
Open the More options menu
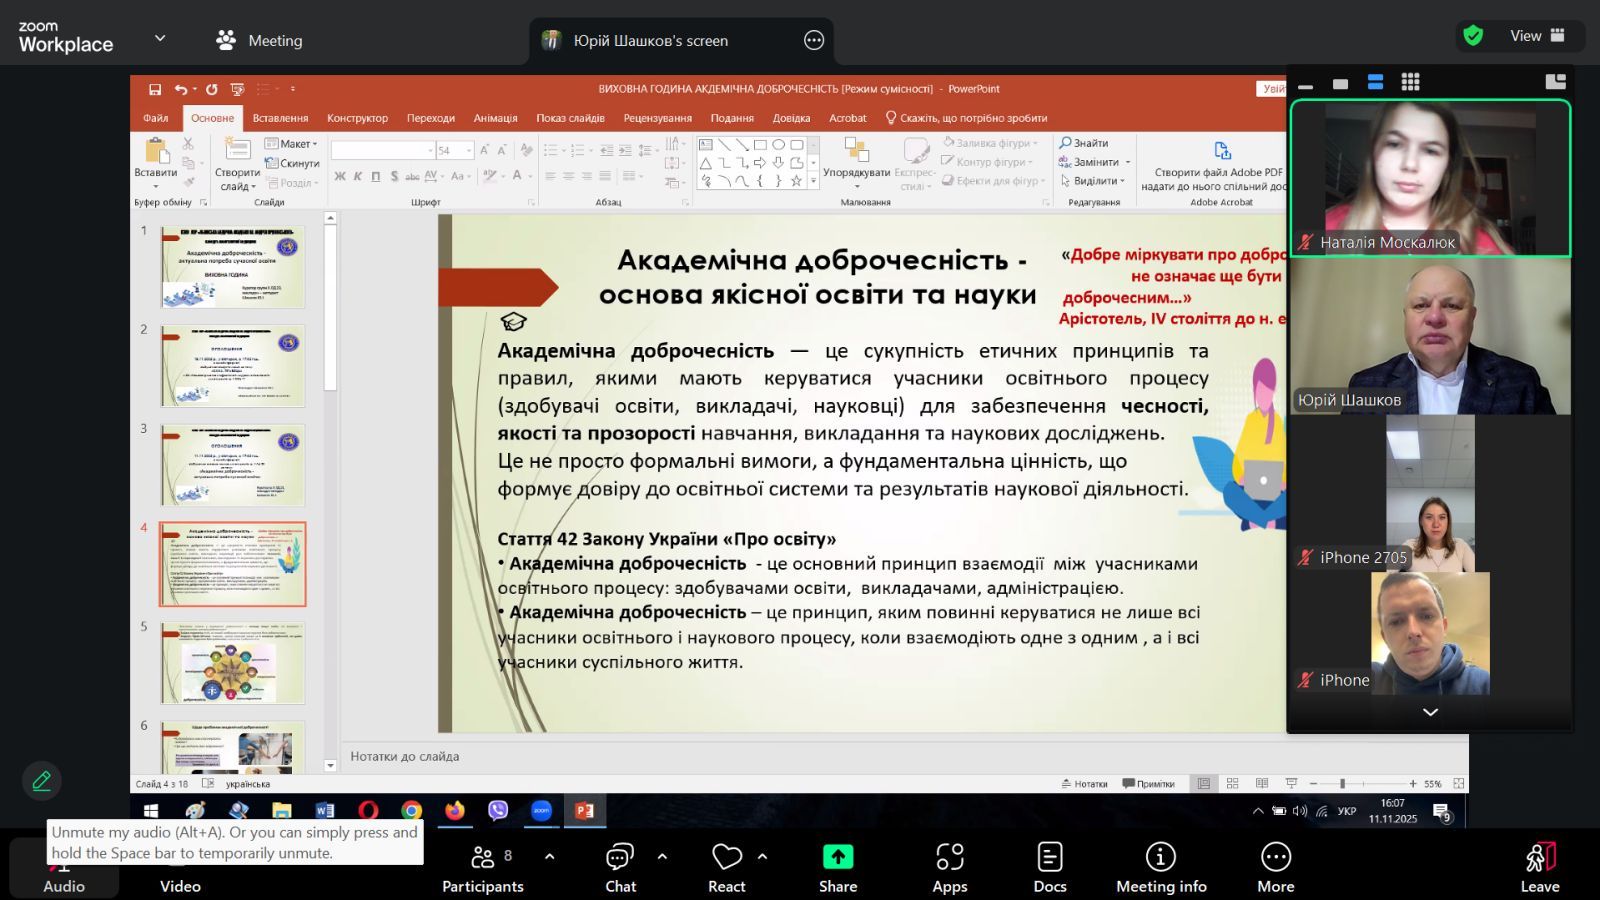pos(1275,866)
